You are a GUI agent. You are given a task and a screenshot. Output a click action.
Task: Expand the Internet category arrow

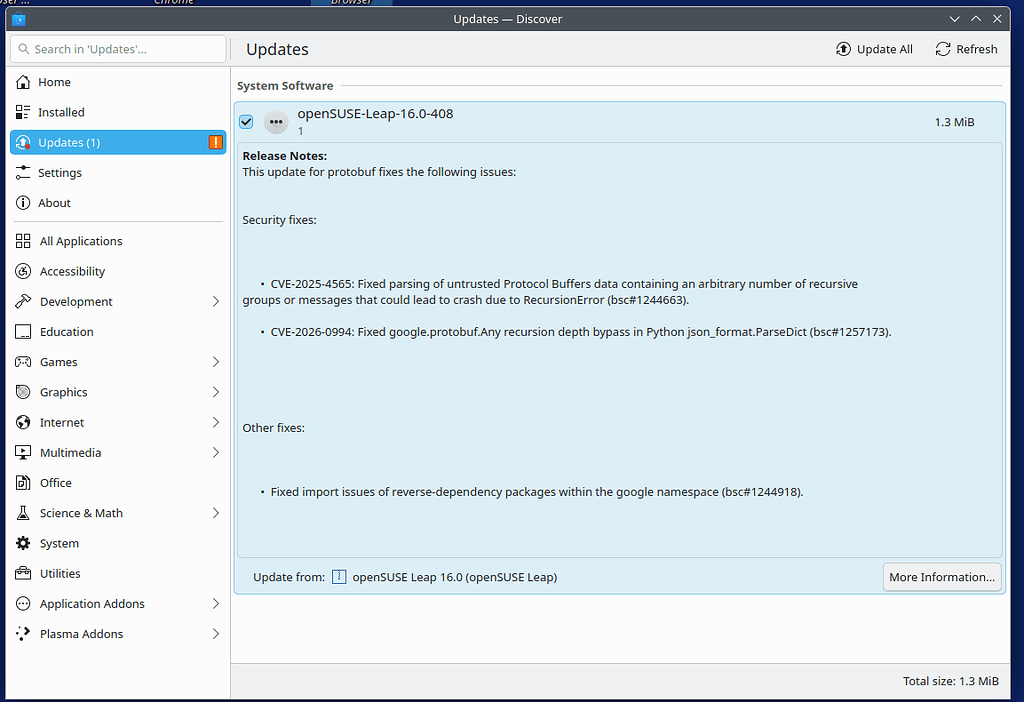(x=216, y=423)
